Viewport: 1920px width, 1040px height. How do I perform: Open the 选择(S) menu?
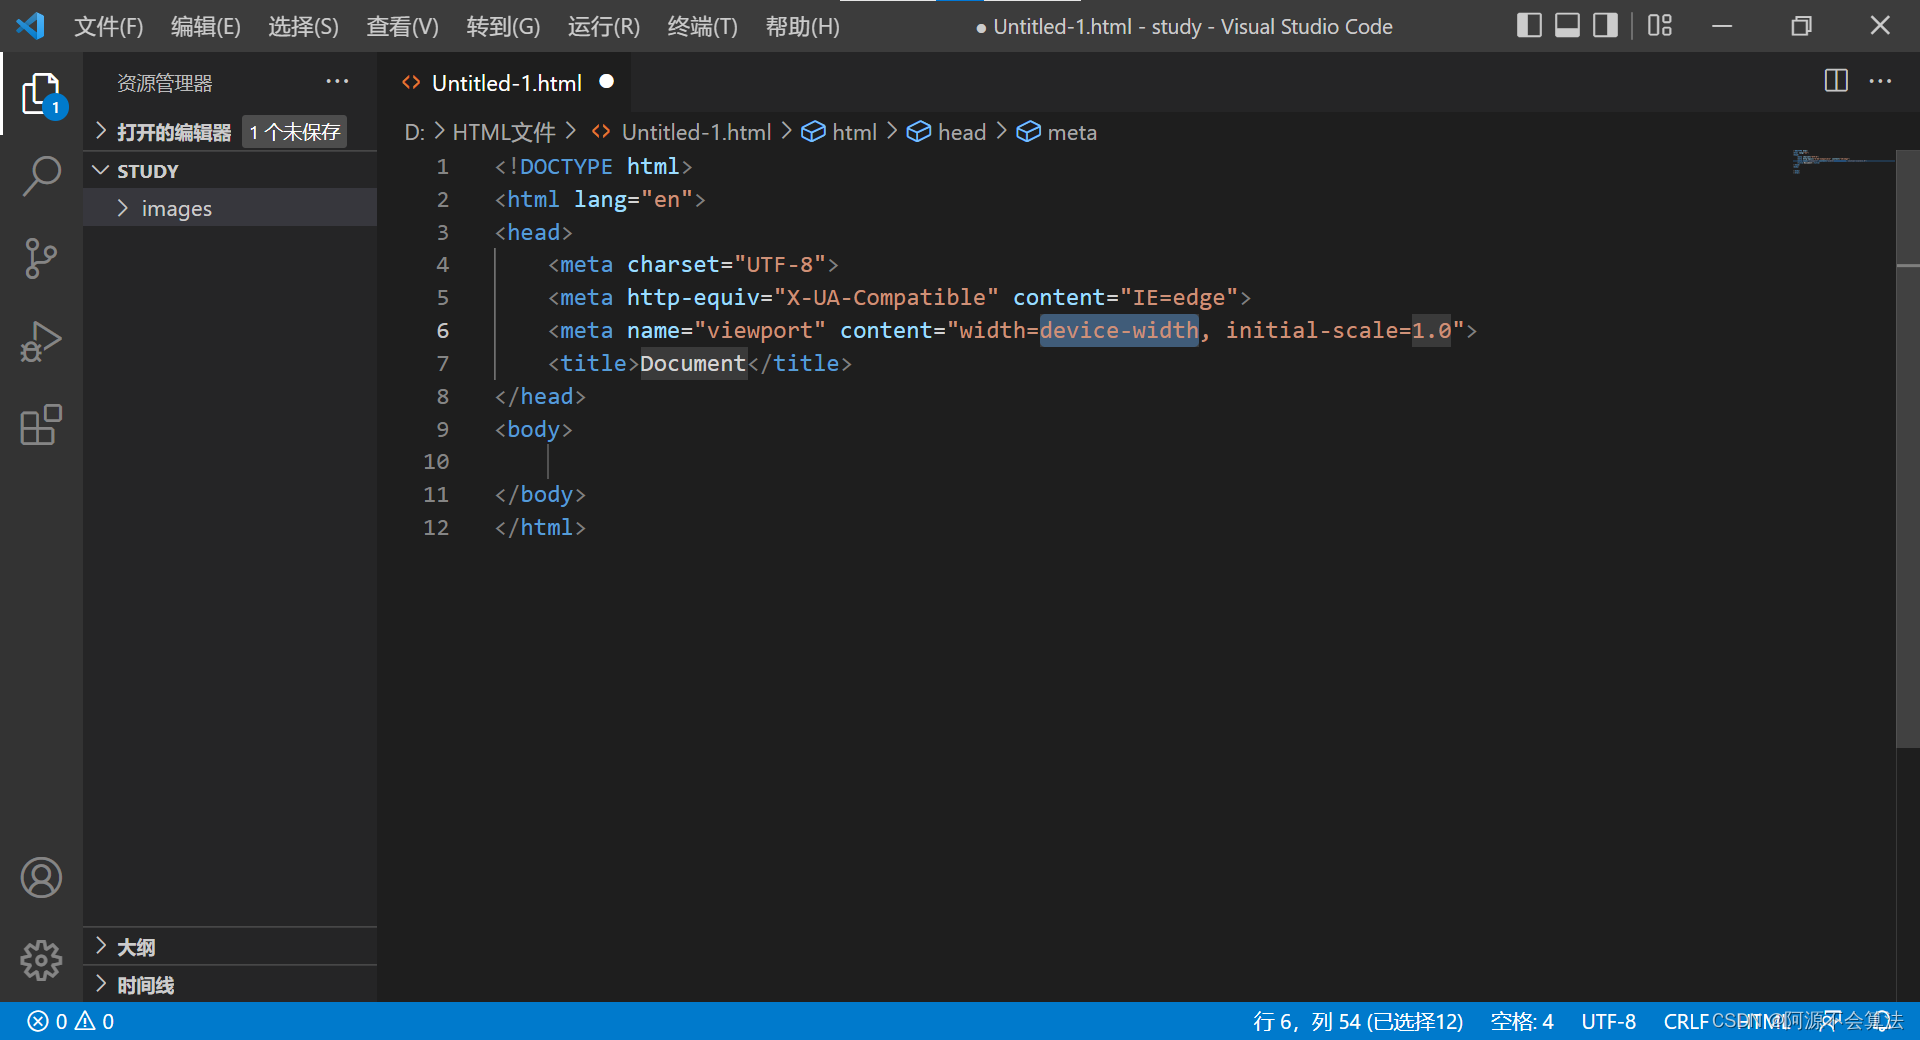(x=303, y=26)
